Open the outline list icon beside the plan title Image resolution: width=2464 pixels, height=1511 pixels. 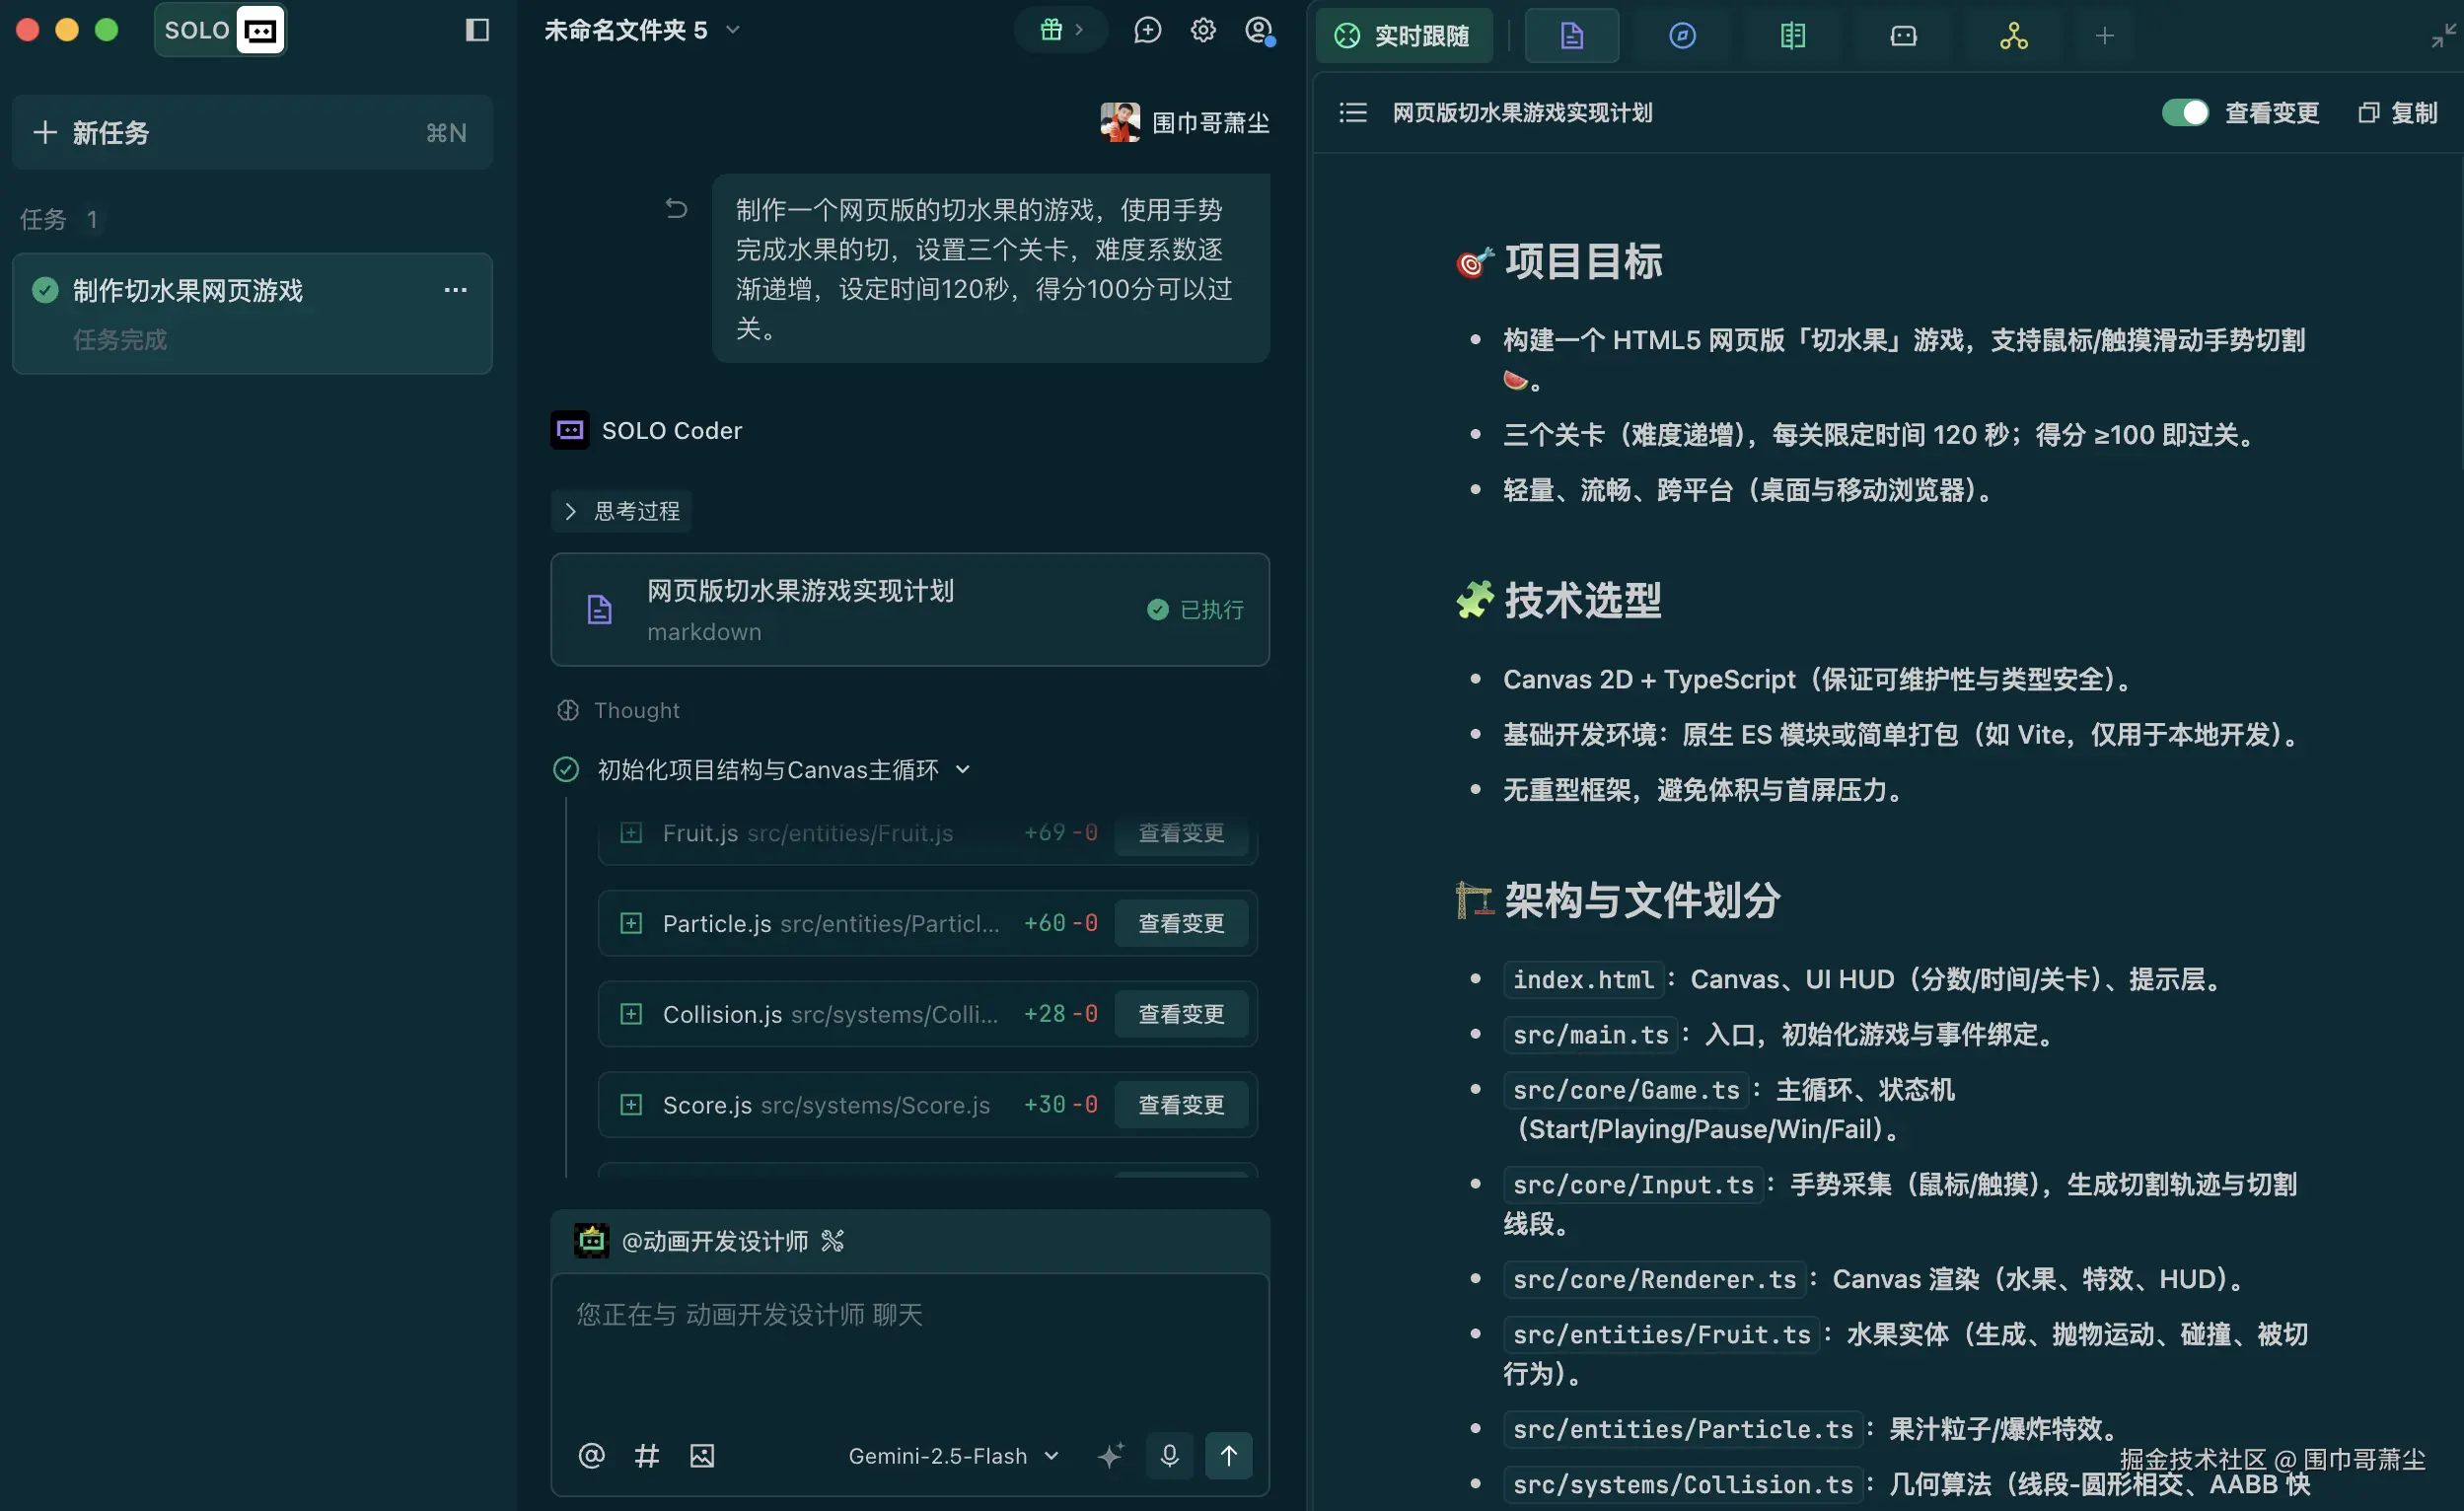click(x=1351, y=113)
